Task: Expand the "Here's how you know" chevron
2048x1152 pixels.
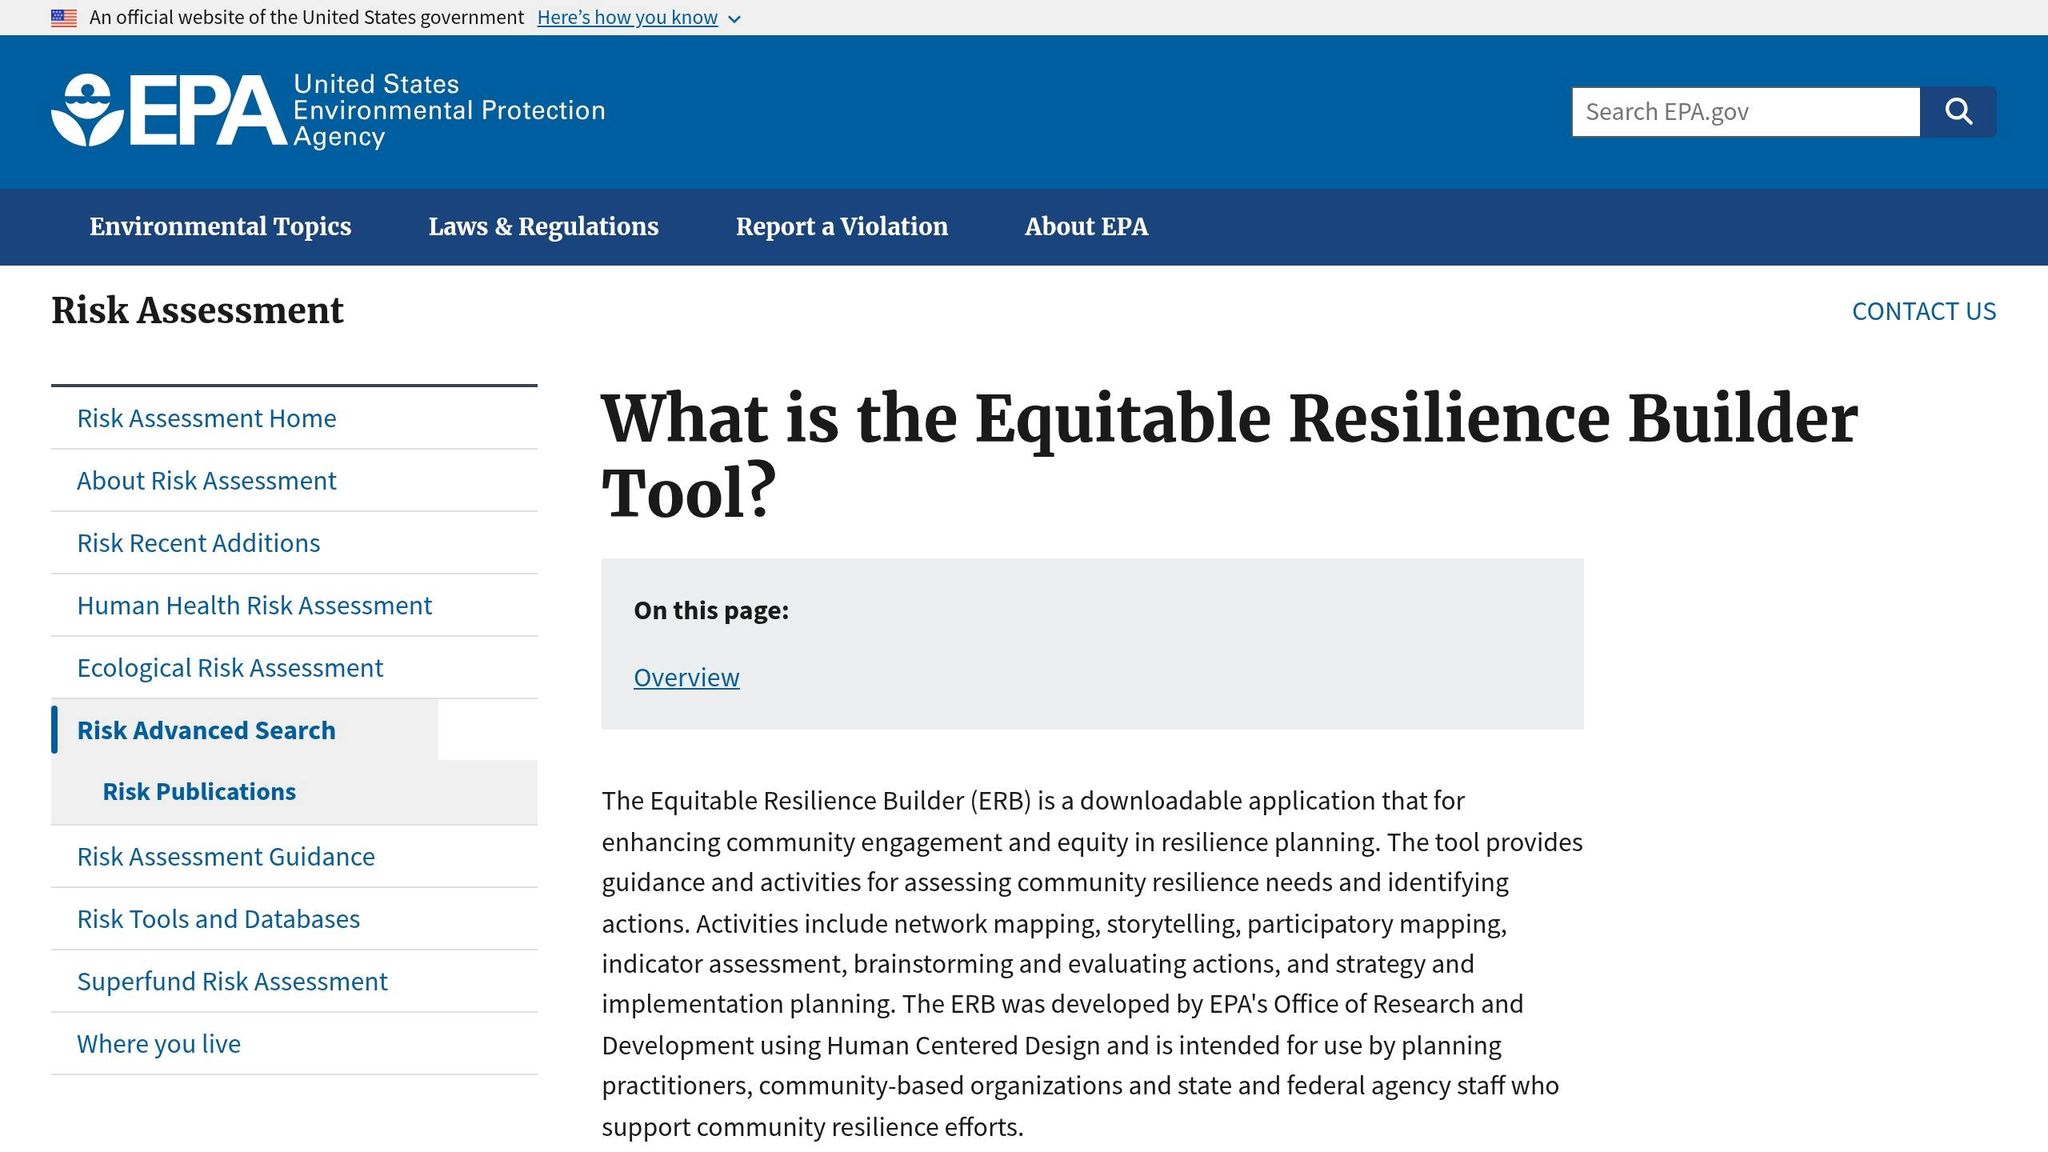Action: [x=734, y=19]
